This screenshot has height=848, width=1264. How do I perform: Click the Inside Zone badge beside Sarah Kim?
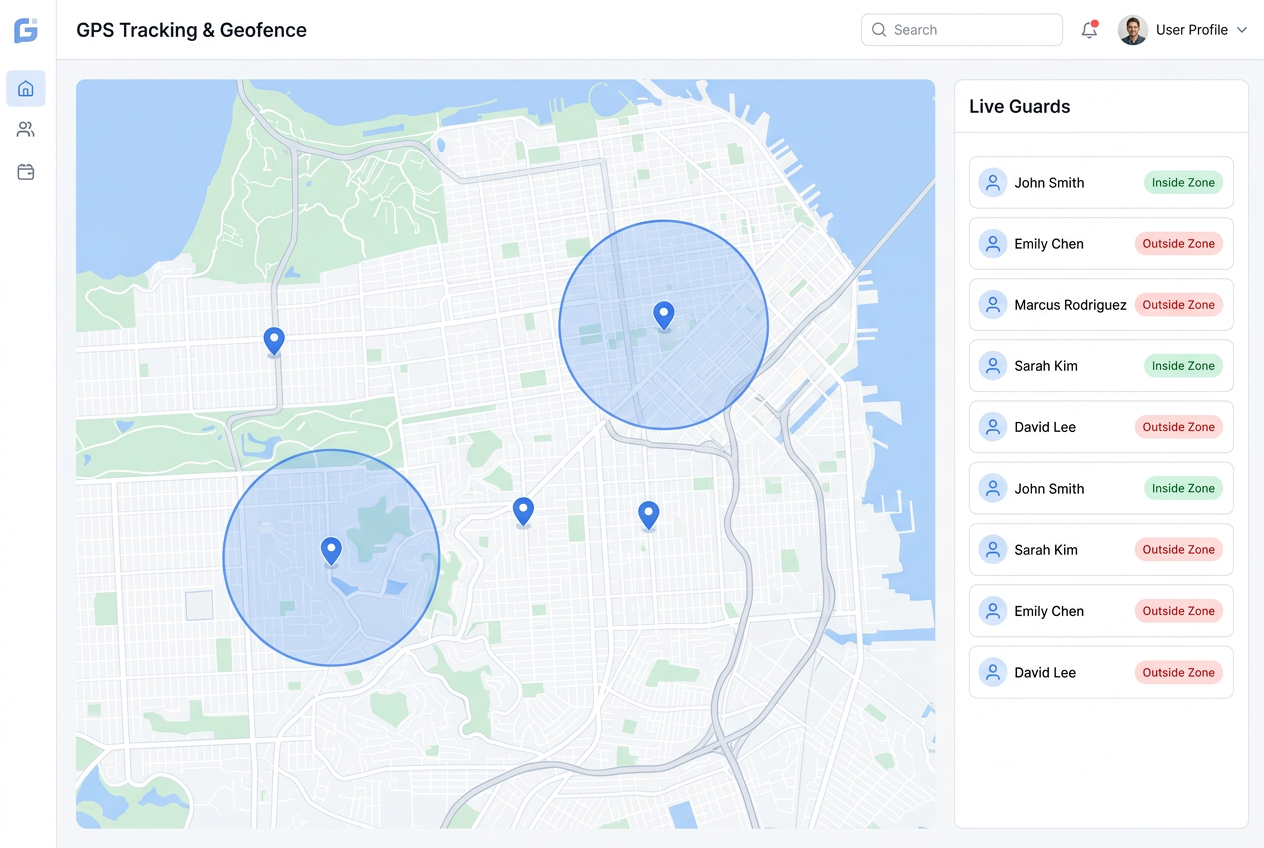pyautogui.click(x=1183, y=366)
